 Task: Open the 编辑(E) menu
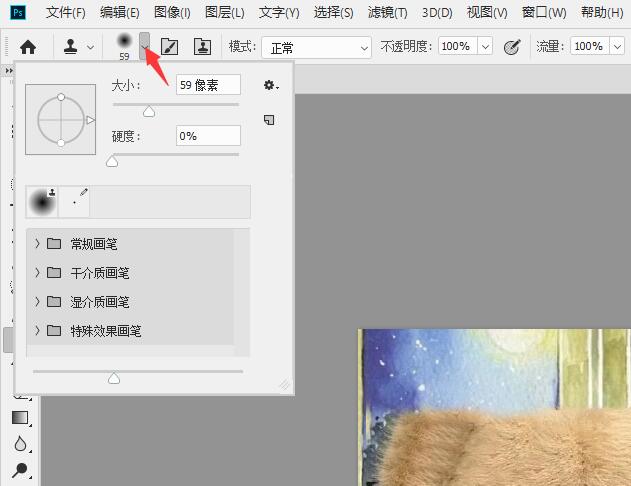coord(120,13)
